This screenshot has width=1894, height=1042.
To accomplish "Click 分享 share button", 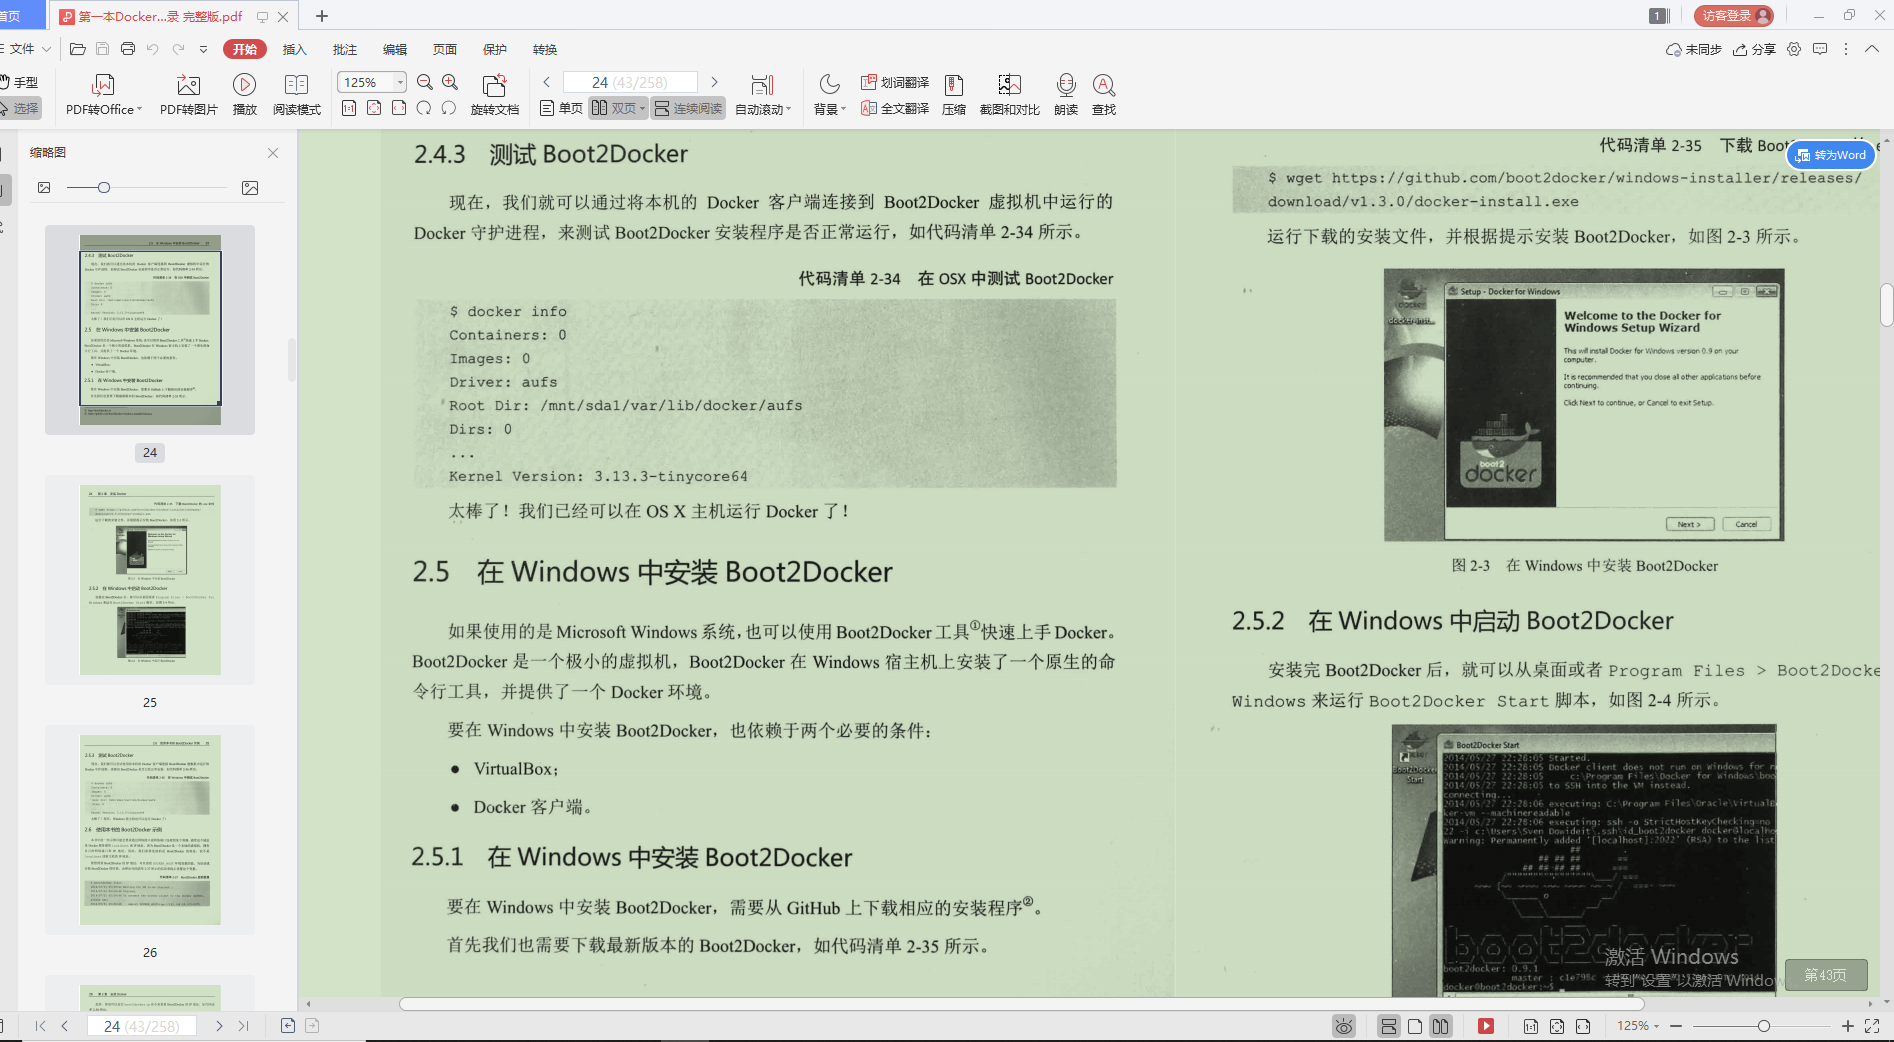I will 1755,49.
